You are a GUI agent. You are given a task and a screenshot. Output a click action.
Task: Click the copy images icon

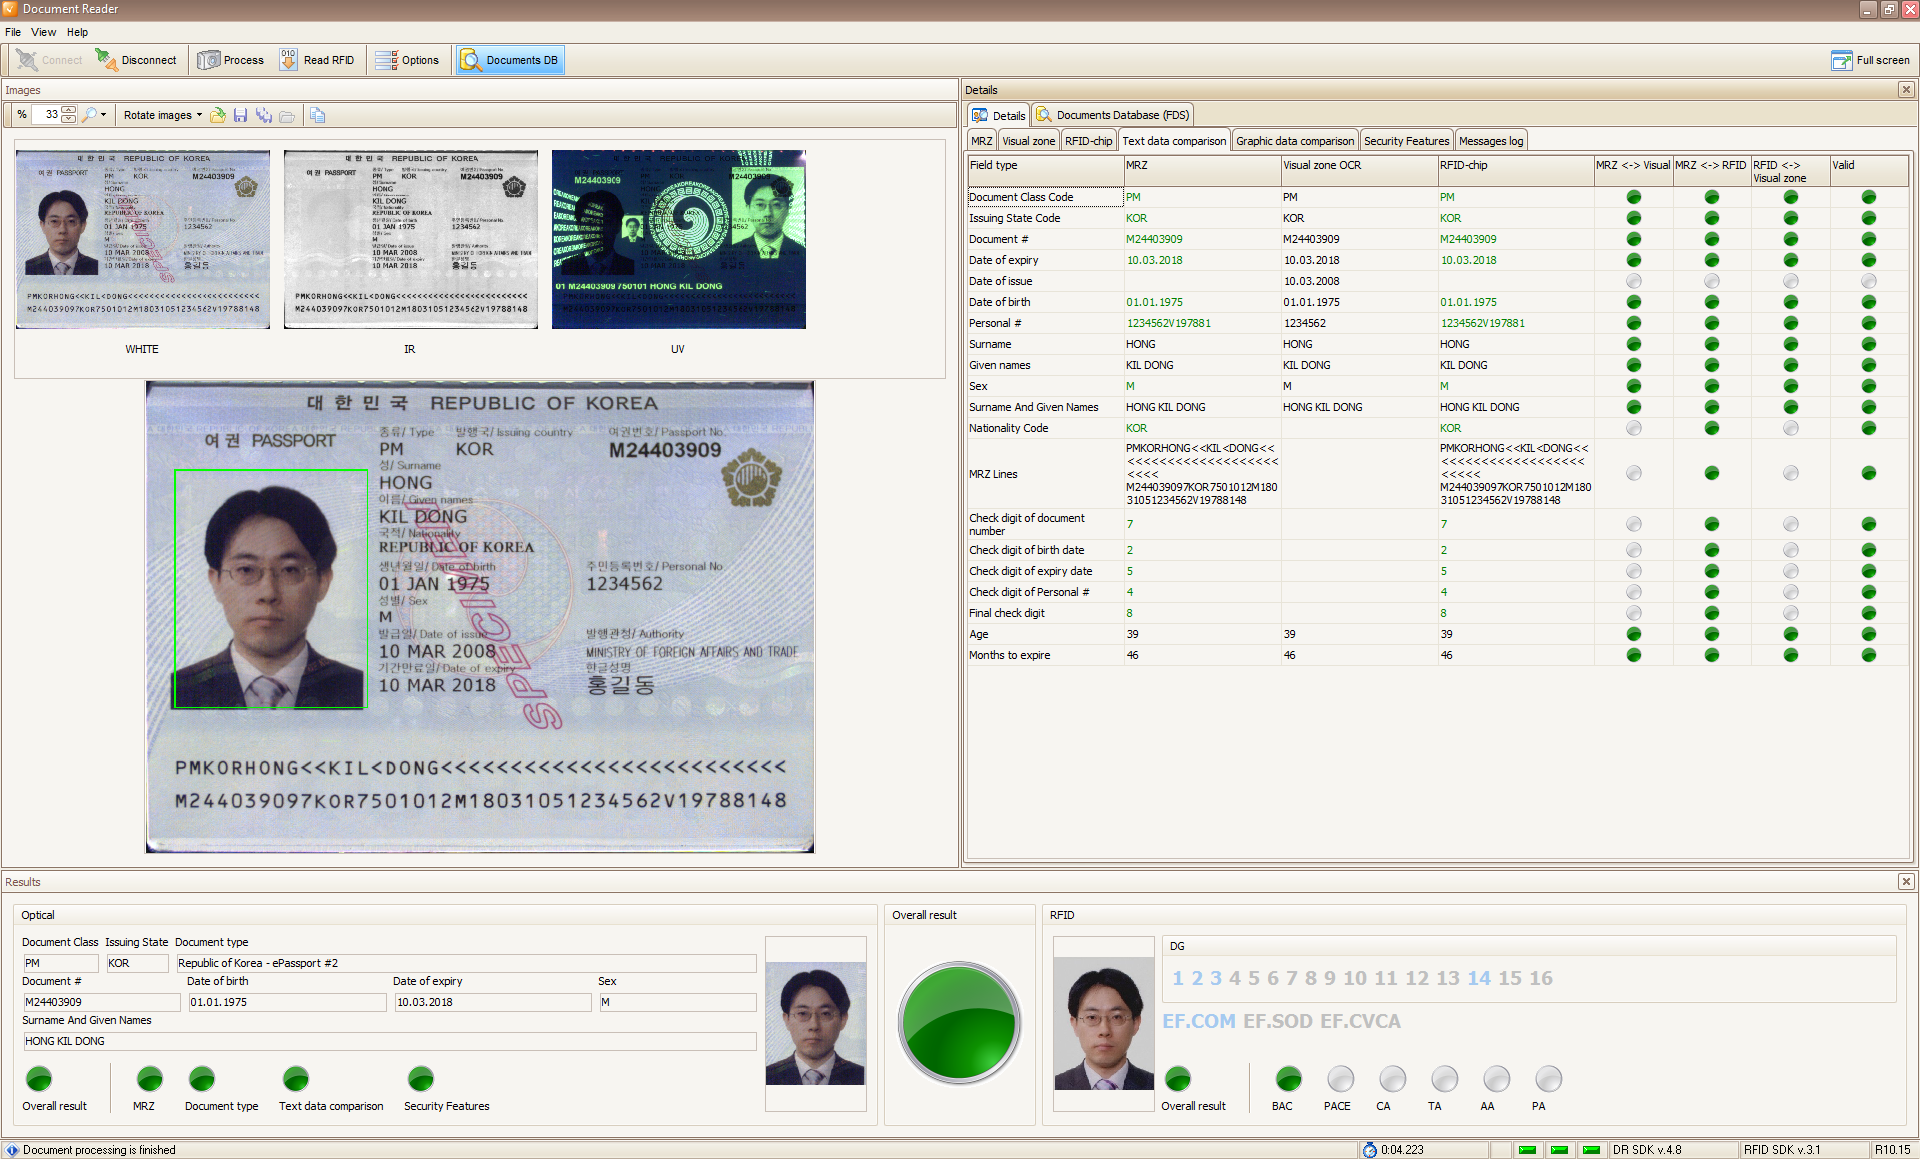pos(317,115)
